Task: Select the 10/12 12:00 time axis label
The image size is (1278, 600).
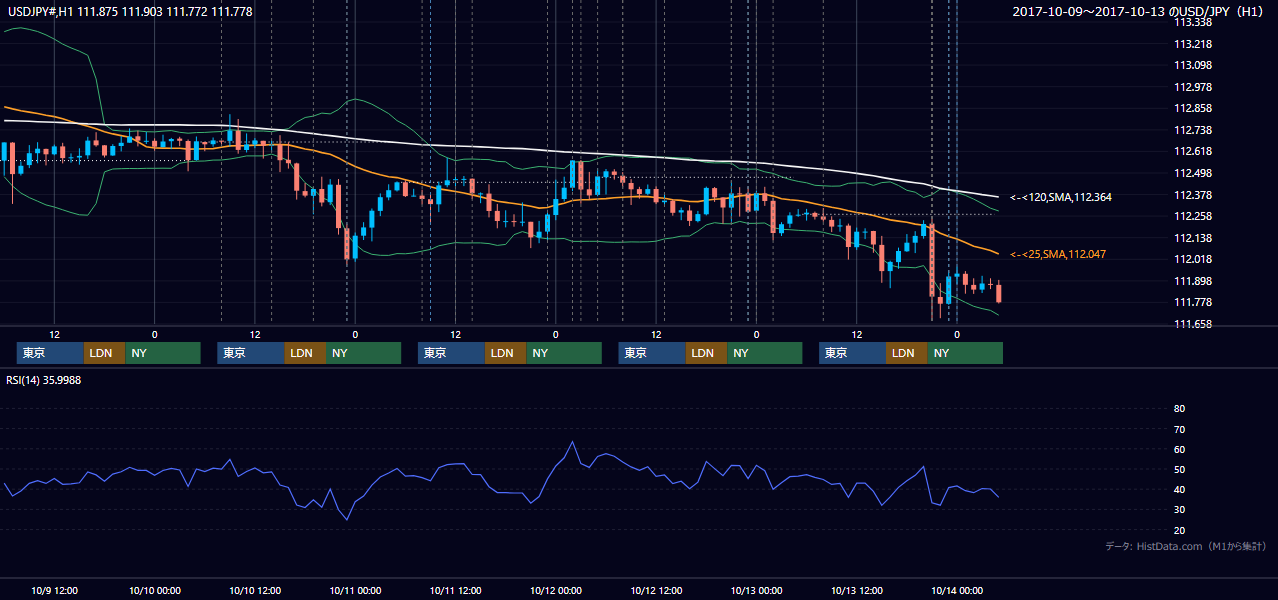Action: pos(656,590)
